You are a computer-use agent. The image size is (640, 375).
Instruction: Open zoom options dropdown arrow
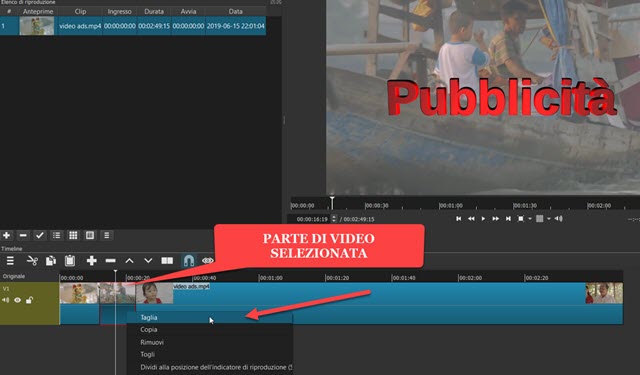[530, 219]
